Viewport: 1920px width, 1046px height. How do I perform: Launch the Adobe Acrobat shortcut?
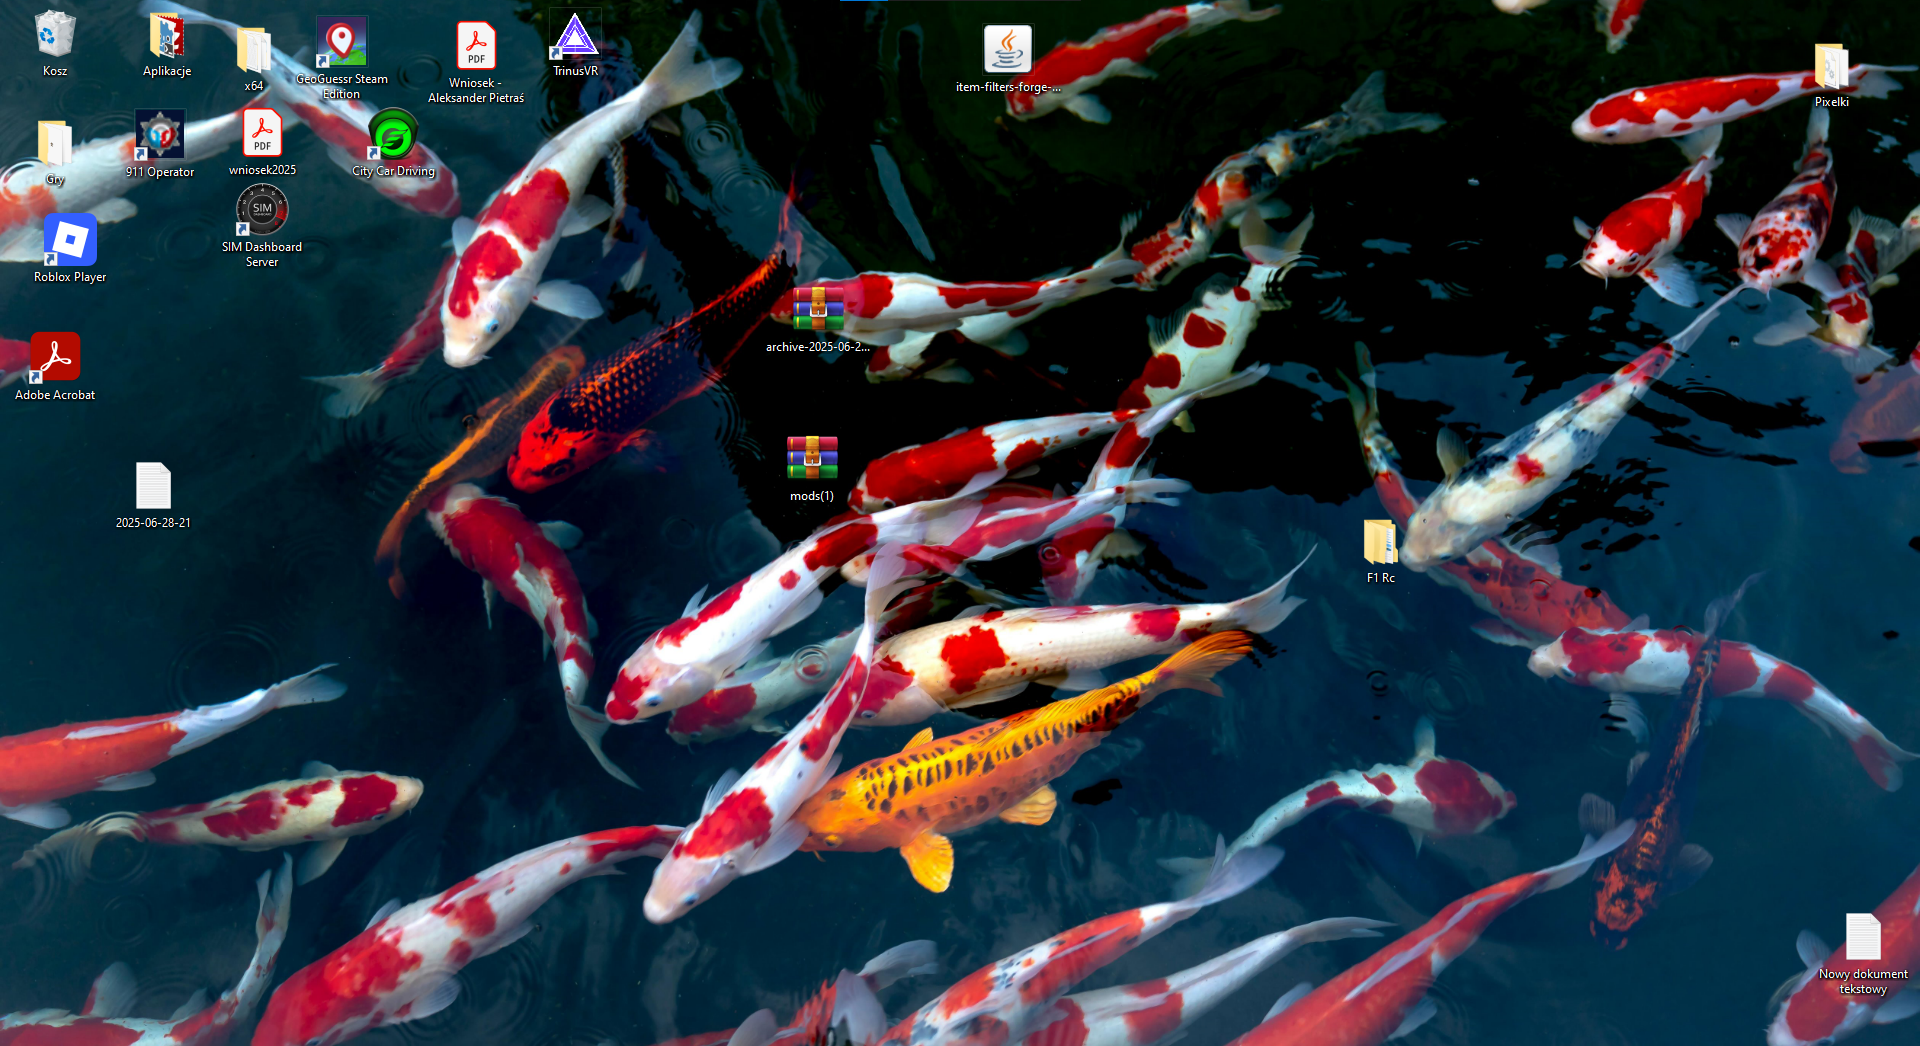[x=55, y=358]
